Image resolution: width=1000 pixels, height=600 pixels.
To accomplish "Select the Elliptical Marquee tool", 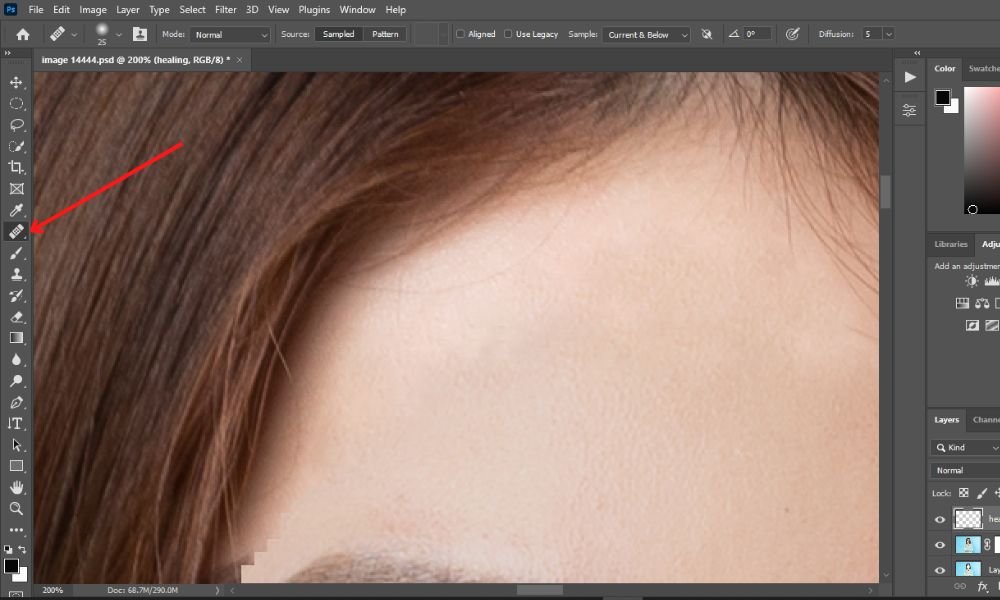I will (16, 103).
